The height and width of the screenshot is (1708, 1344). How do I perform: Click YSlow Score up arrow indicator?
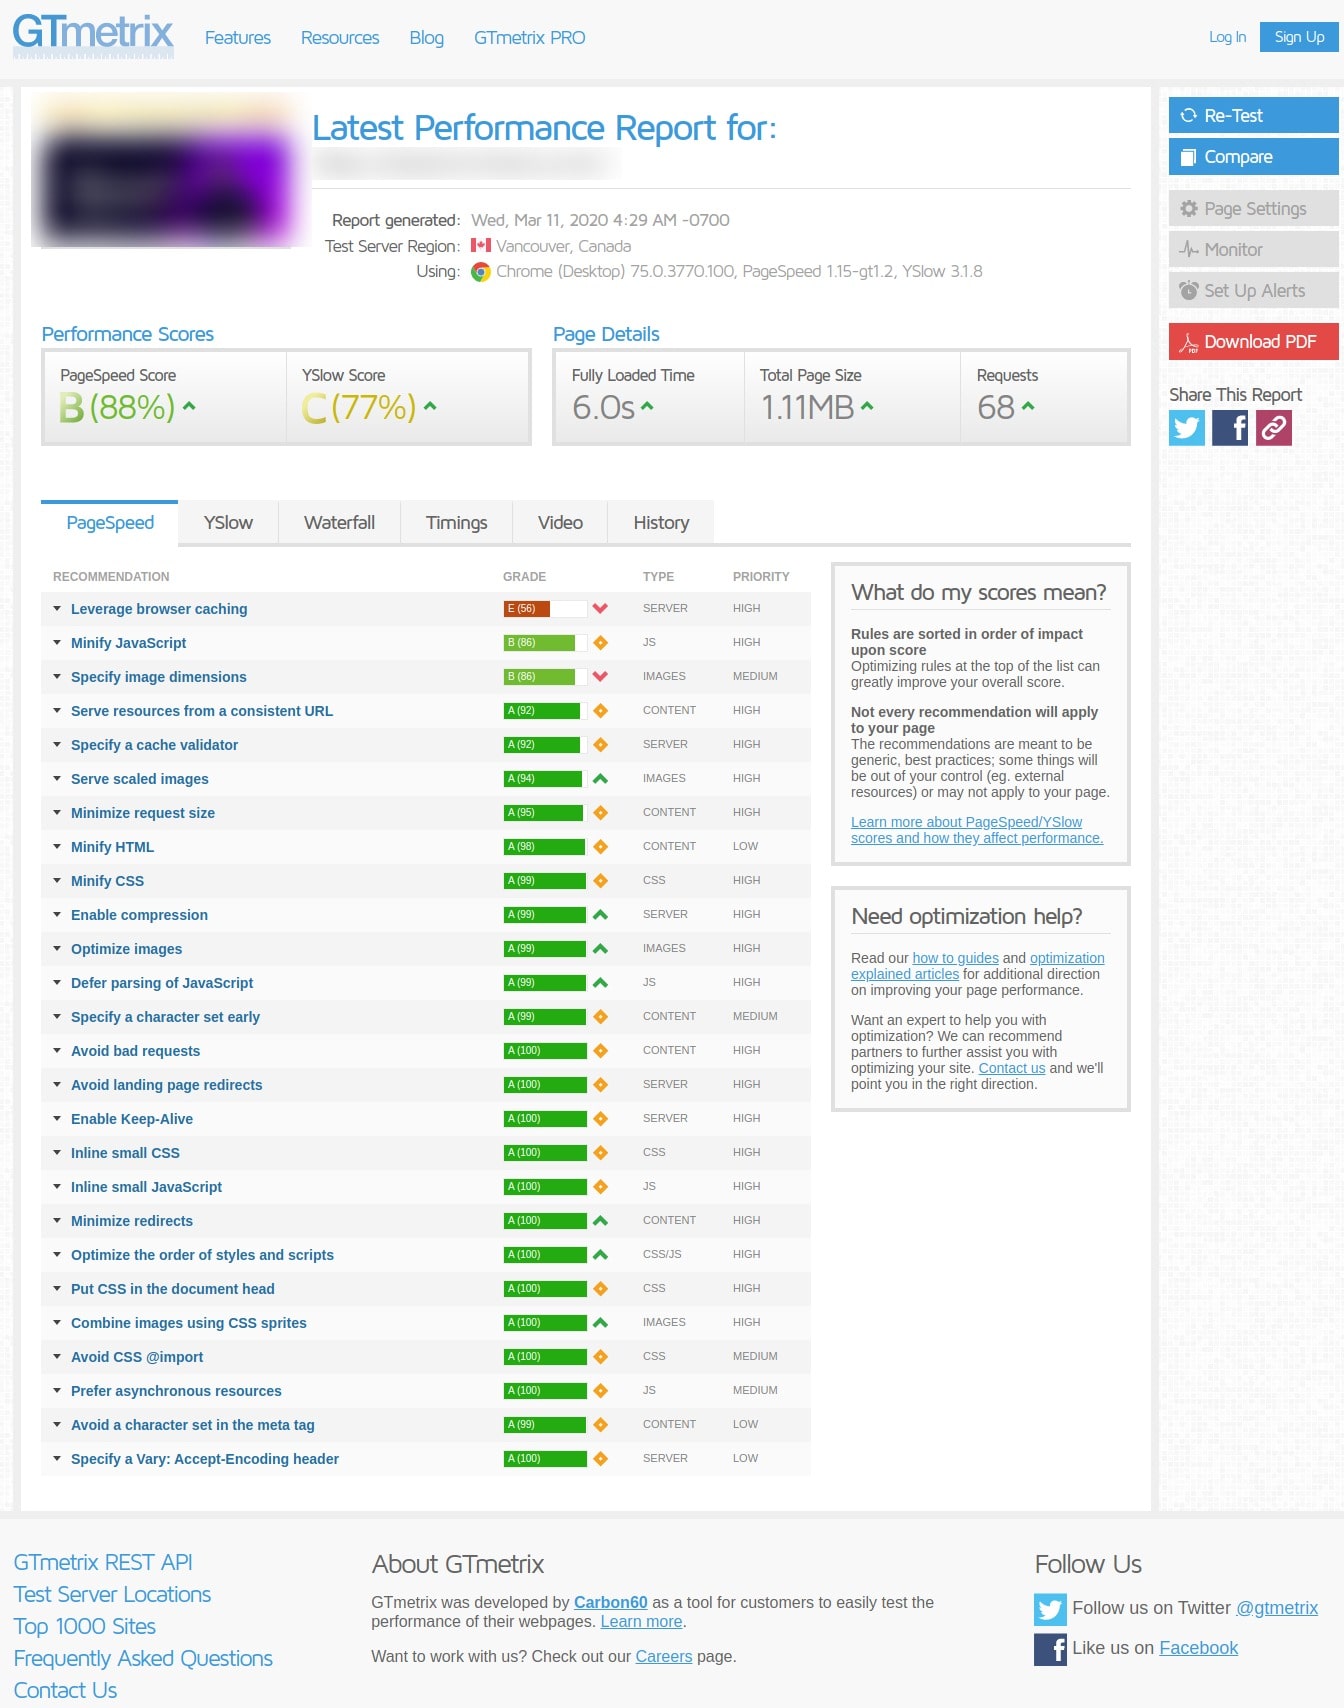(430, 406)
